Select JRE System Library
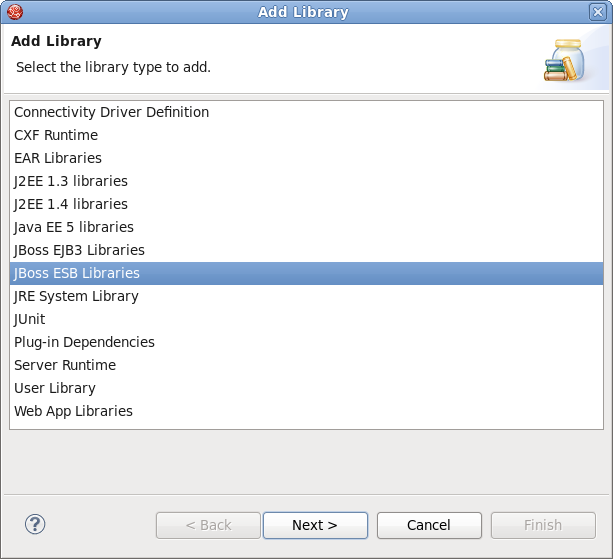 (76, 296)
